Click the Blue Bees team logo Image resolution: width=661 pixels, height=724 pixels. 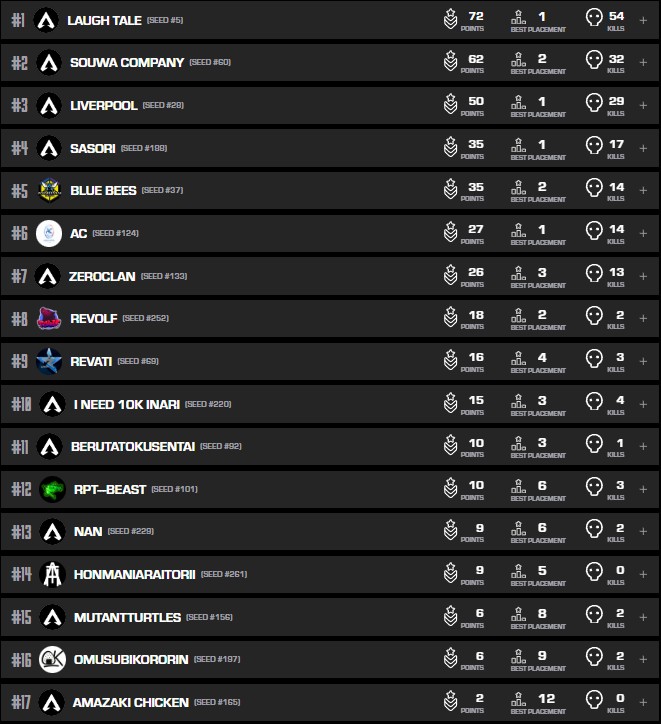tap(50, 190)
